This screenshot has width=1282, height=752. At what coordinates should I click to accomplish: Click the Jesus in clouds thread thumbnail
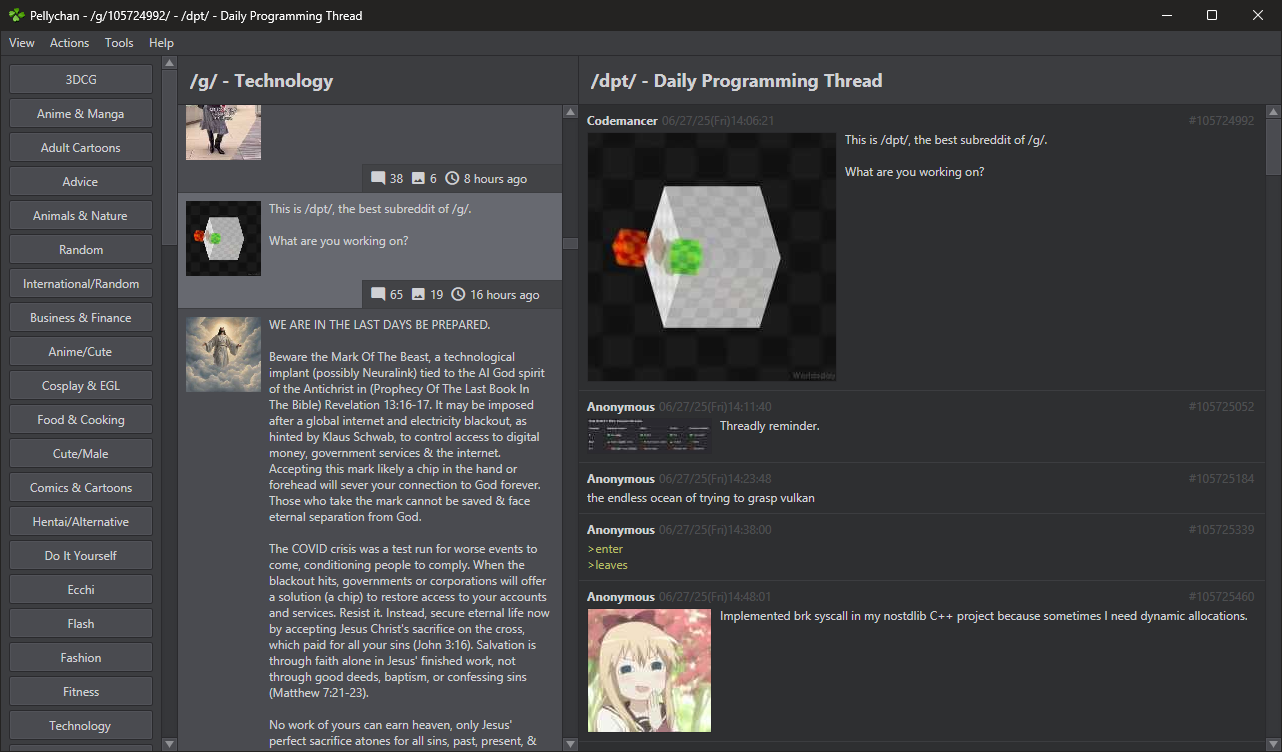223,354
